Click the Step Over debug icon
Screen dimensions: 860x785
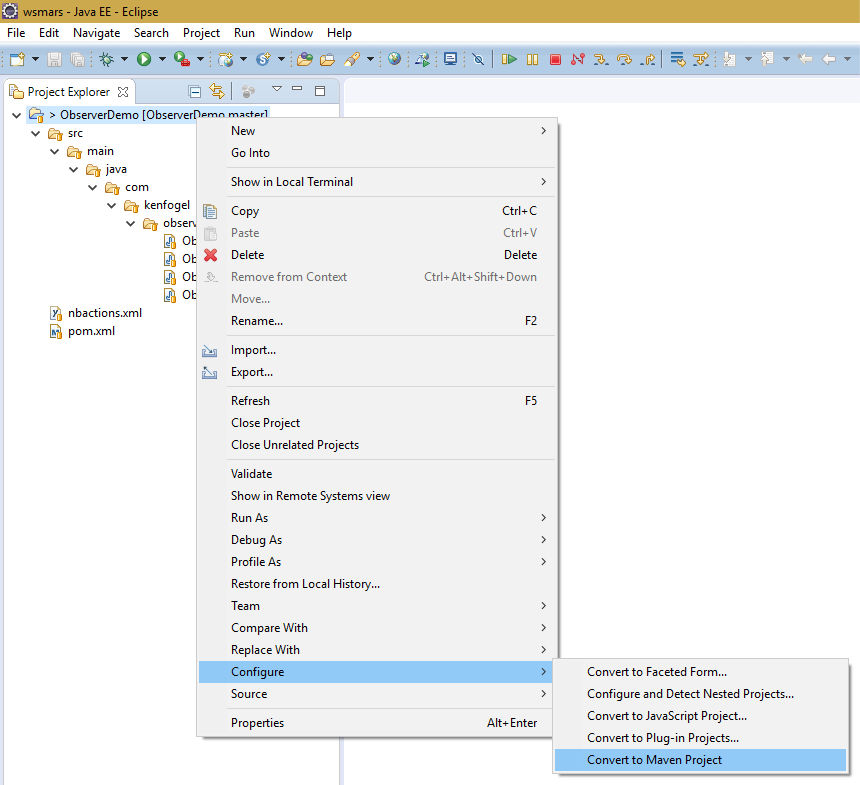[625, 60]
